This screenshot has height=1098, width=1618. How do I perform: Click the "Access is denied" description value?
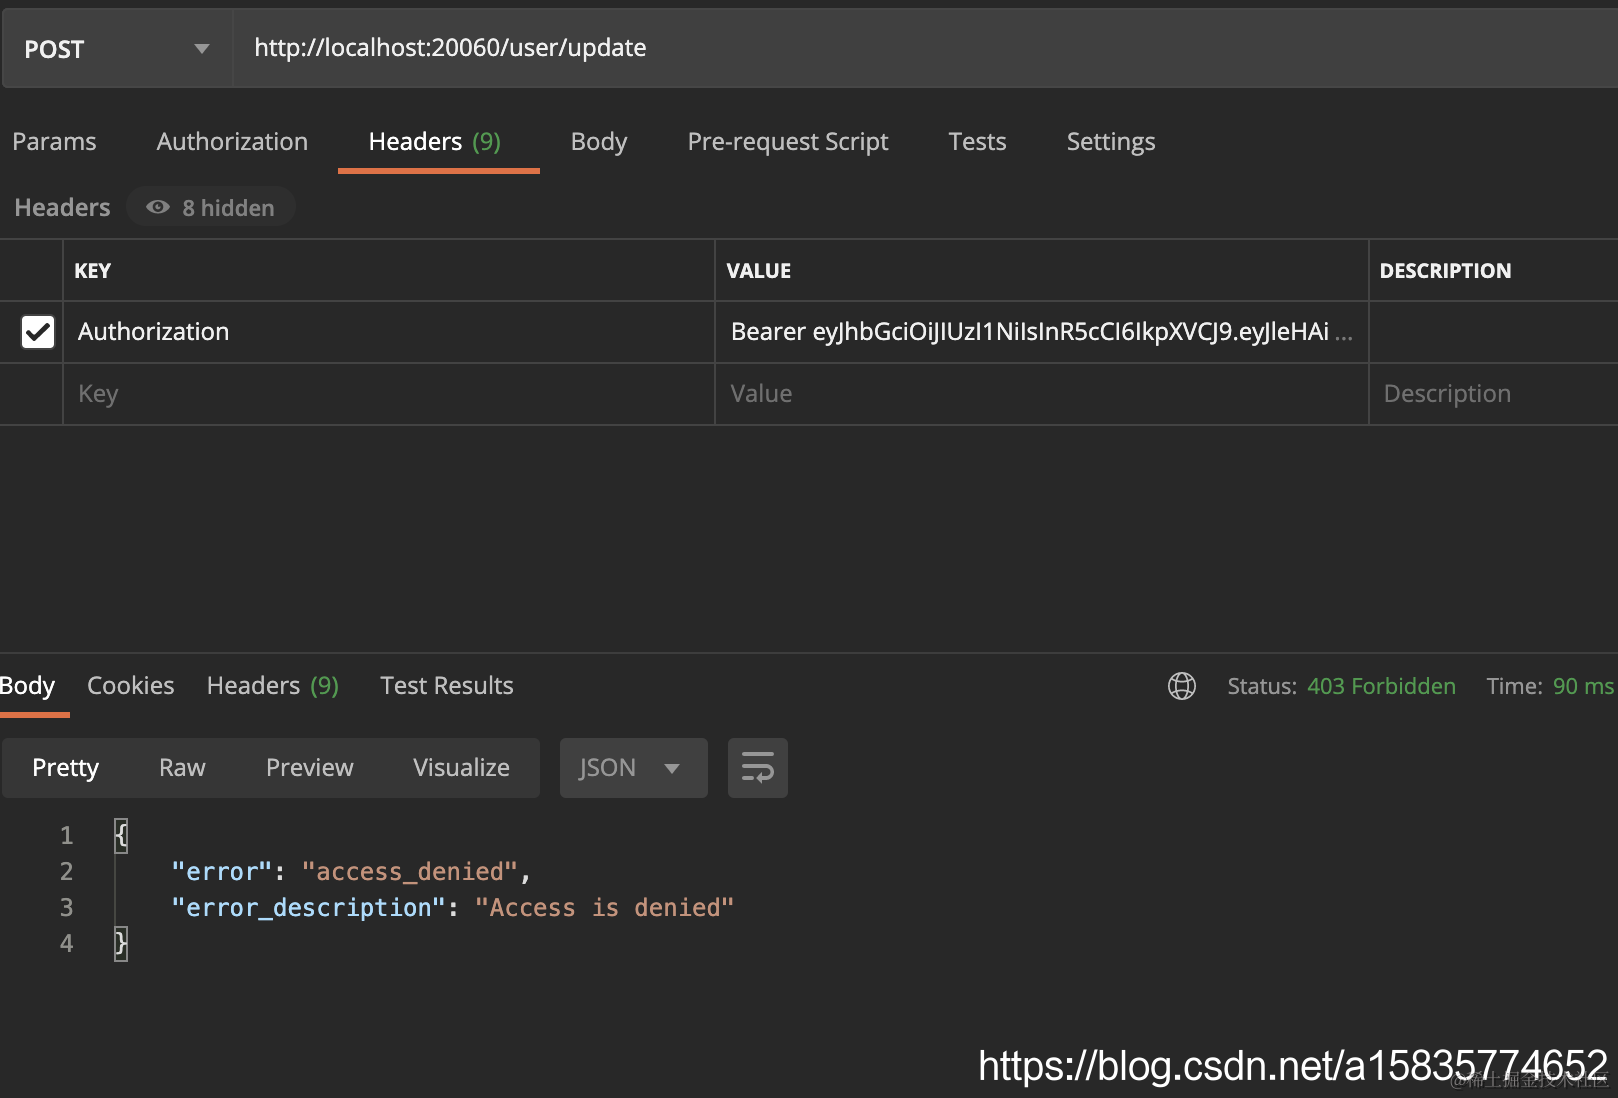pos(604,908)
